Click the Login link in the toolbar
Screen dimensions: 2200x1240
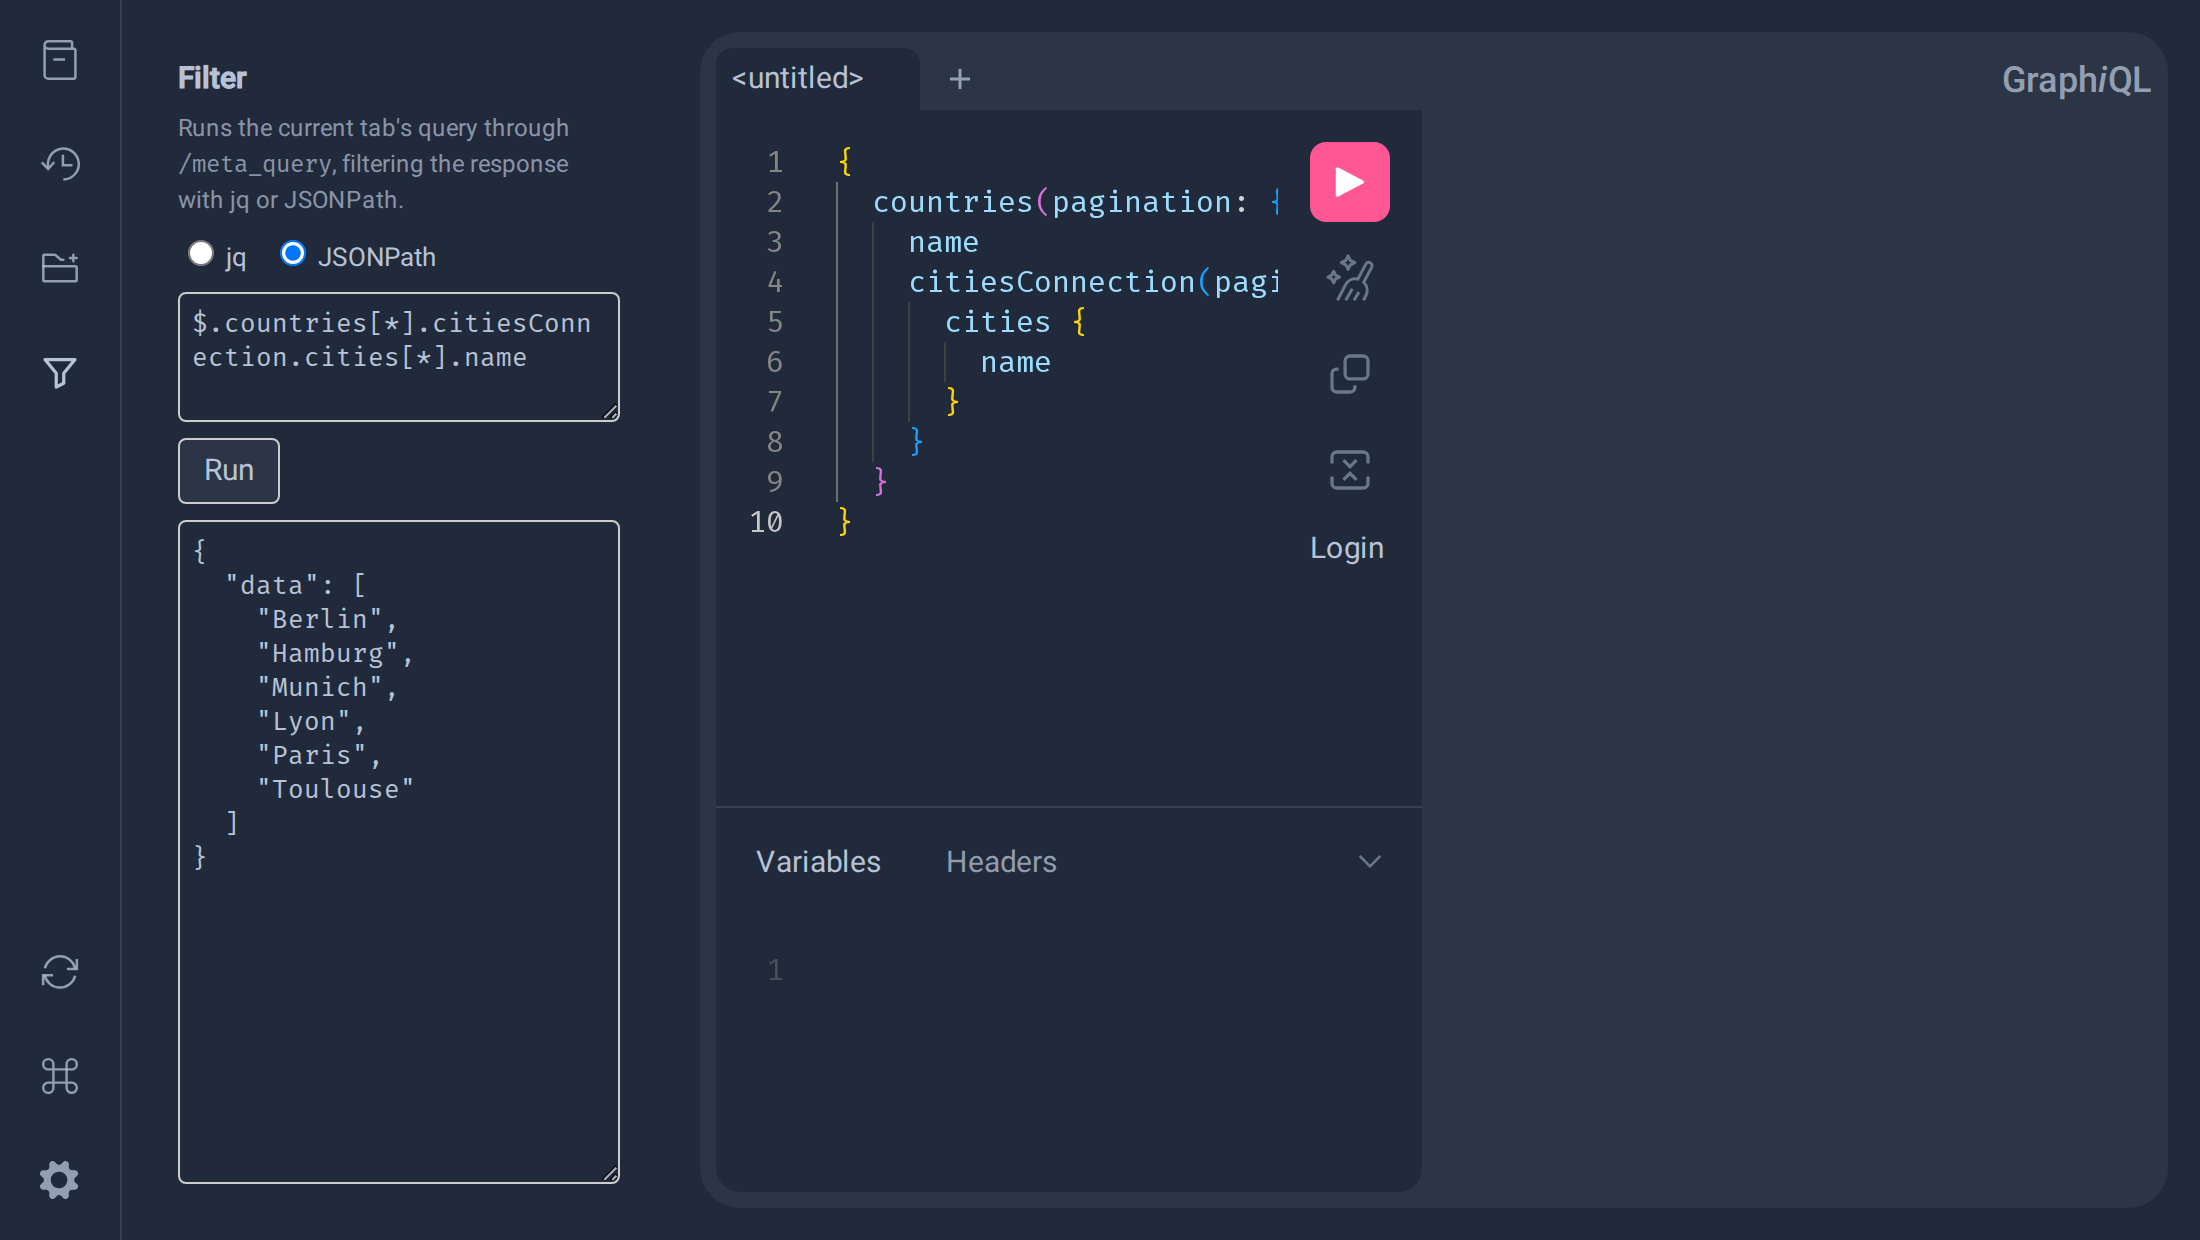(x=1347, y=548)
